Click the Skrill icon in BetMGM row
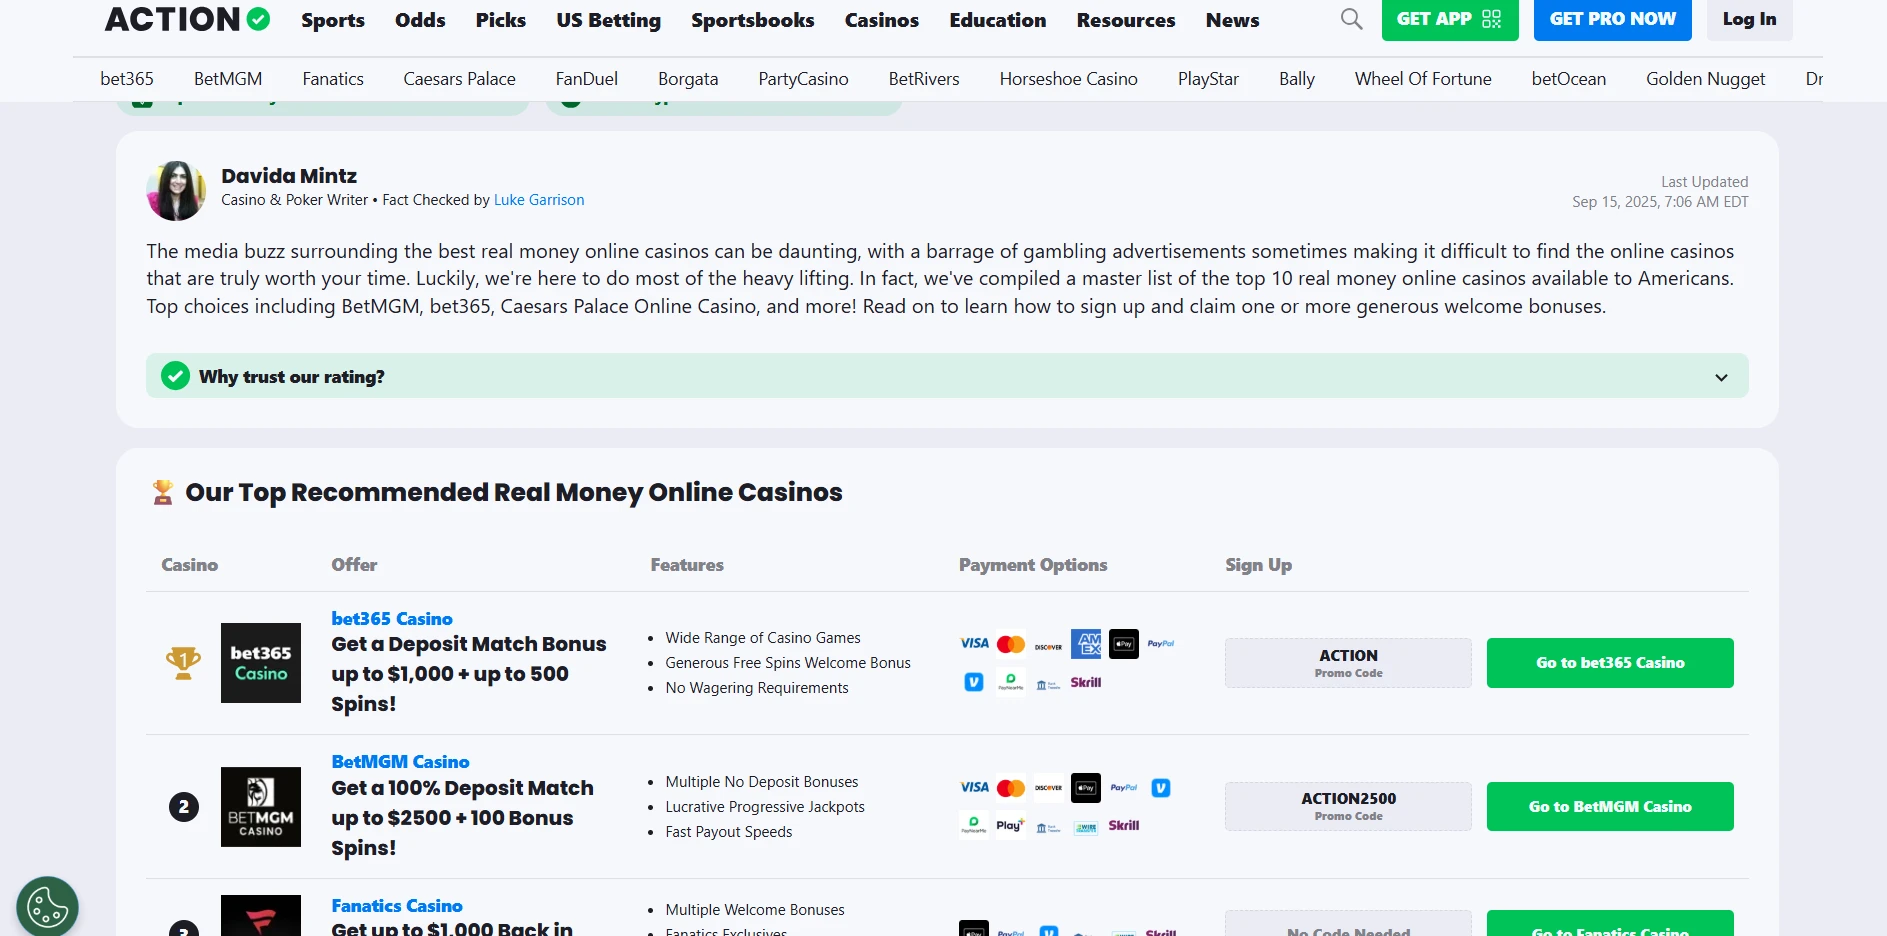Image resolution: width=1887 pixels, height=936 pixels. pos(1124,825)
